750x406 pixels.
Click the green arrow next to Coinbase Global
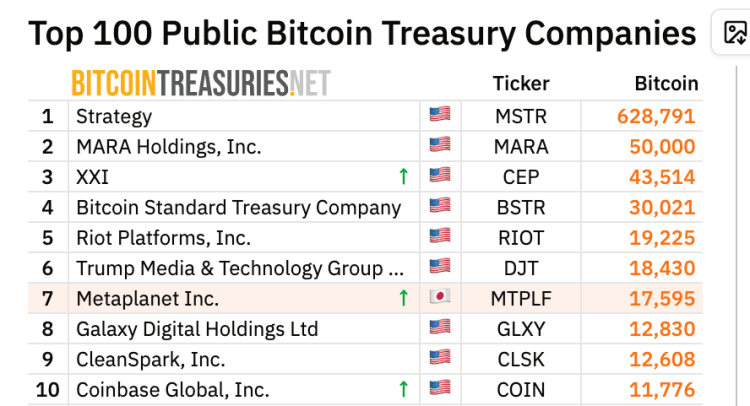[x=403, y=389]
